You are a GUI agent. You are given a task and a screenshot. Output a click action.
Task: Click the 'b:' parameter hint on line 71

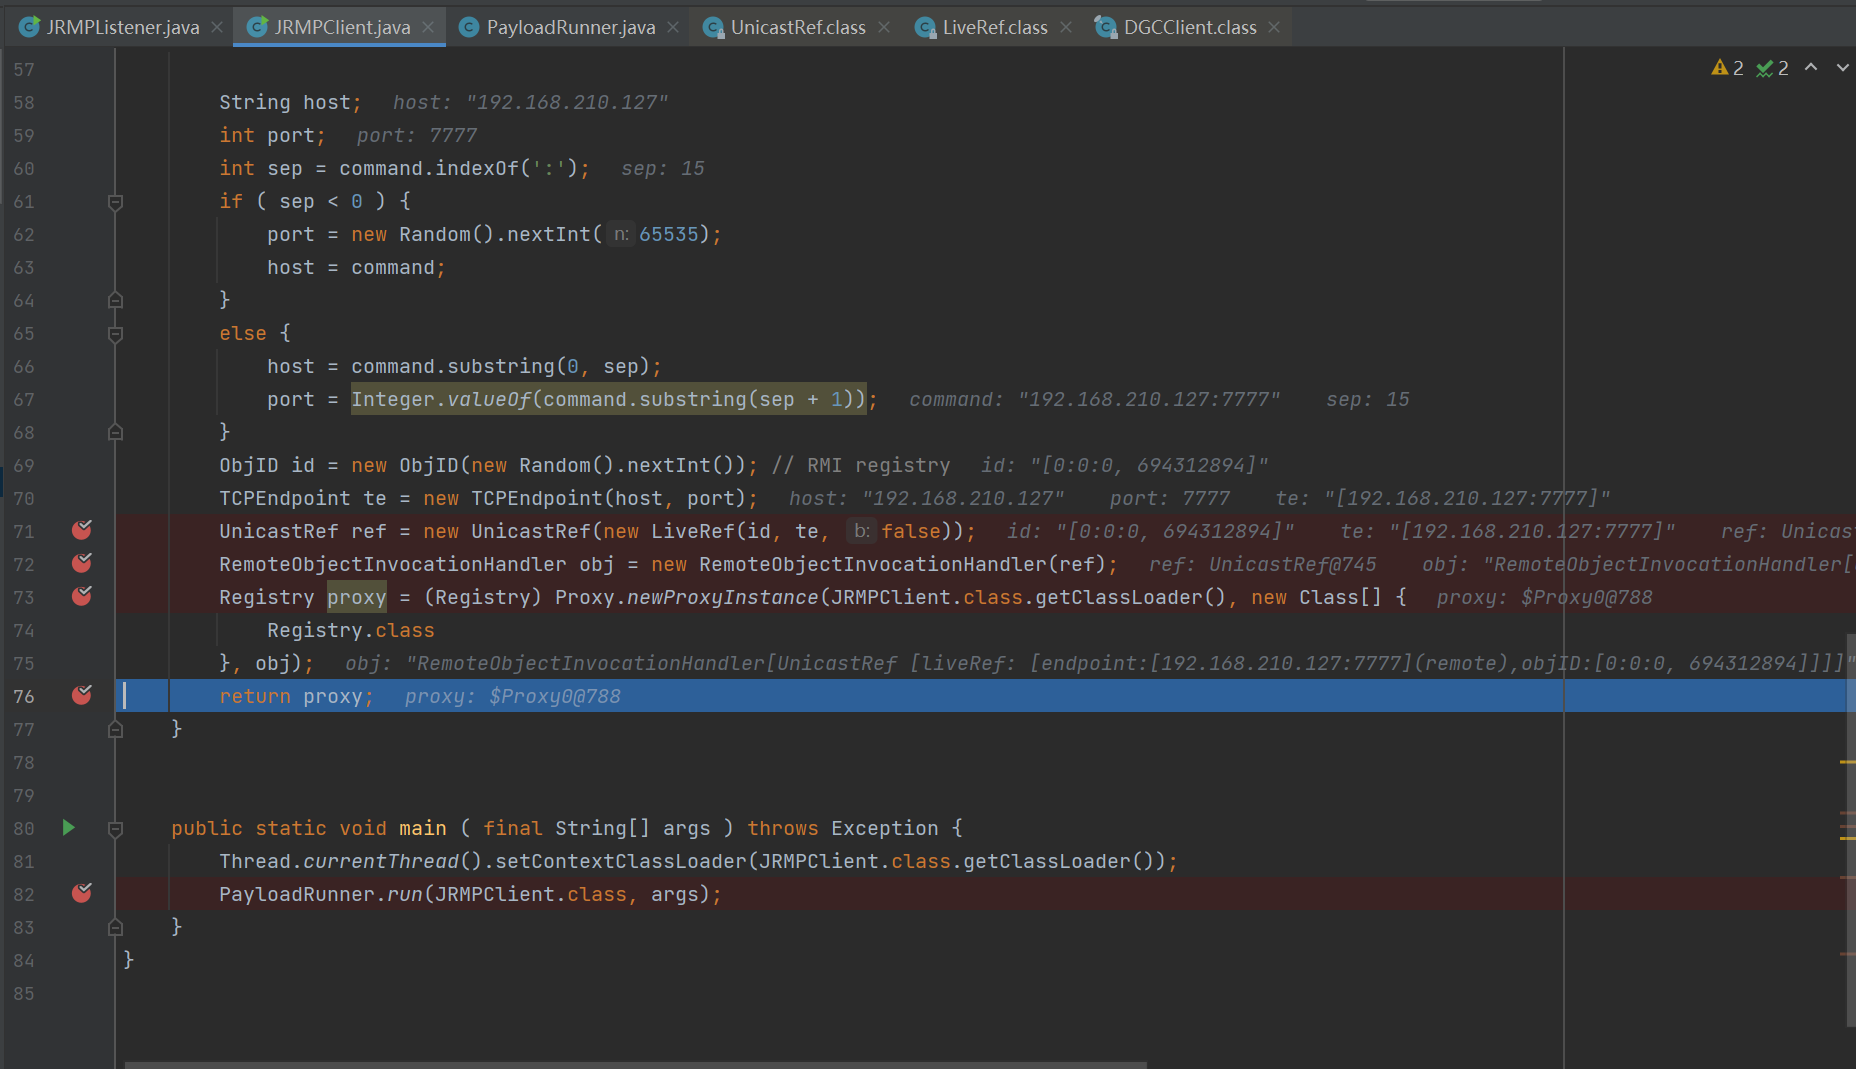[862, 531]
